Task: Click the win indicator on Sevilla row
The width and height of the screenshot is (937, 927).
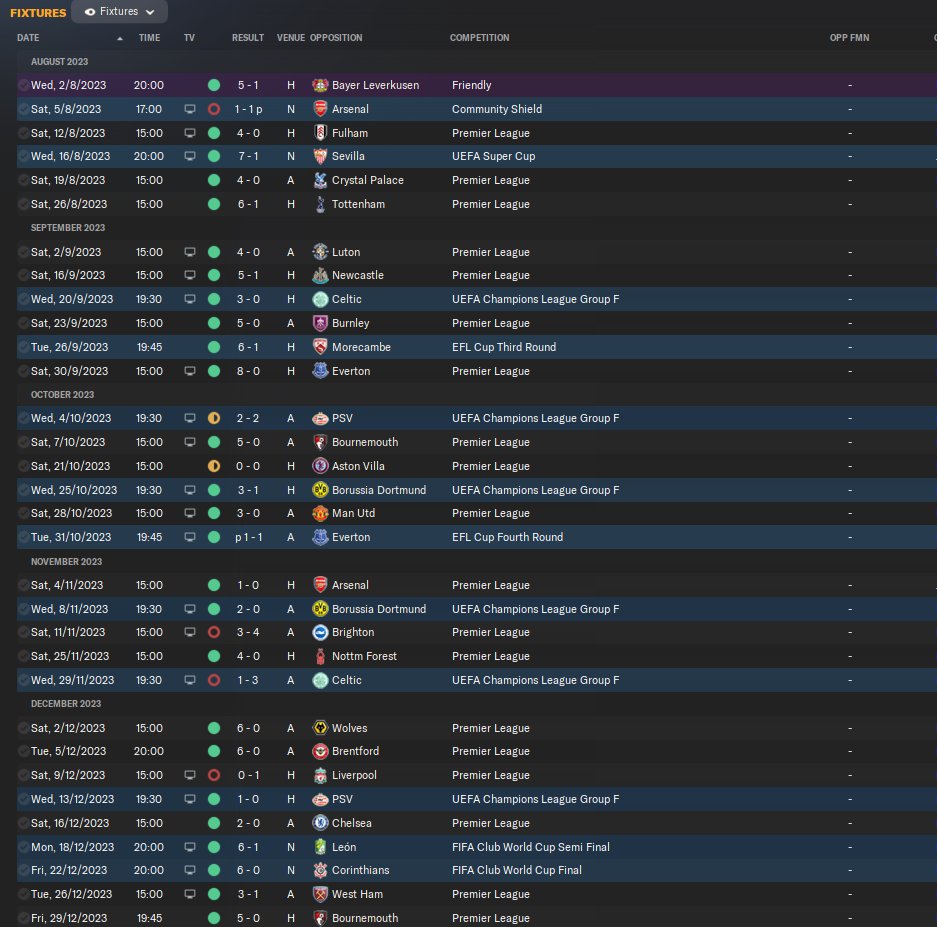Action: [213, 156]
